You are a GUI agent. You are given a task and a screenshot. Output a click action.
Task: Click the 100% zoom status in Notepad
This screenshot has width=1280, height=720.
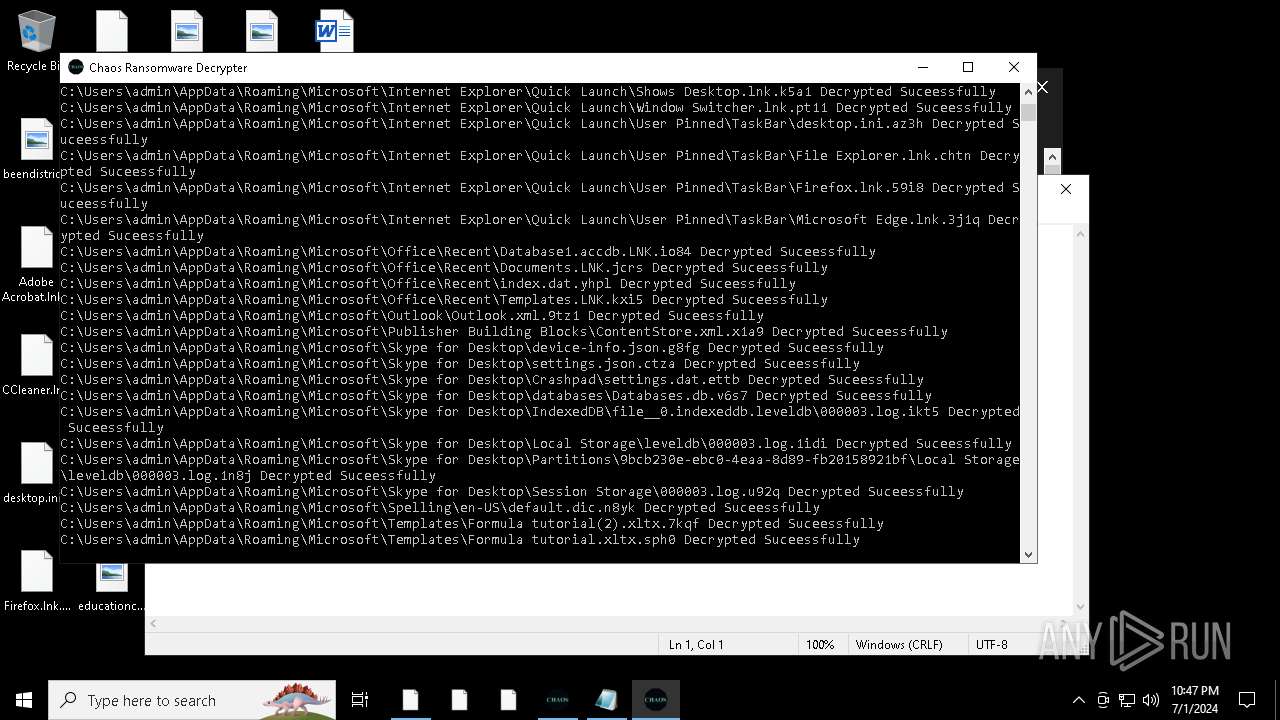(820, 645)
